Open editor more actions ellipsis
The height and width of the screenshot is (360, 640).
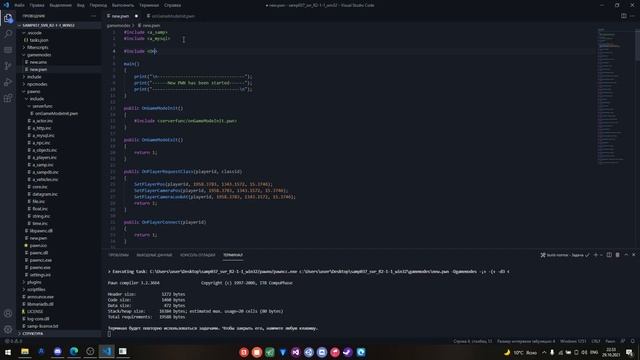click(x=633, y=16)
